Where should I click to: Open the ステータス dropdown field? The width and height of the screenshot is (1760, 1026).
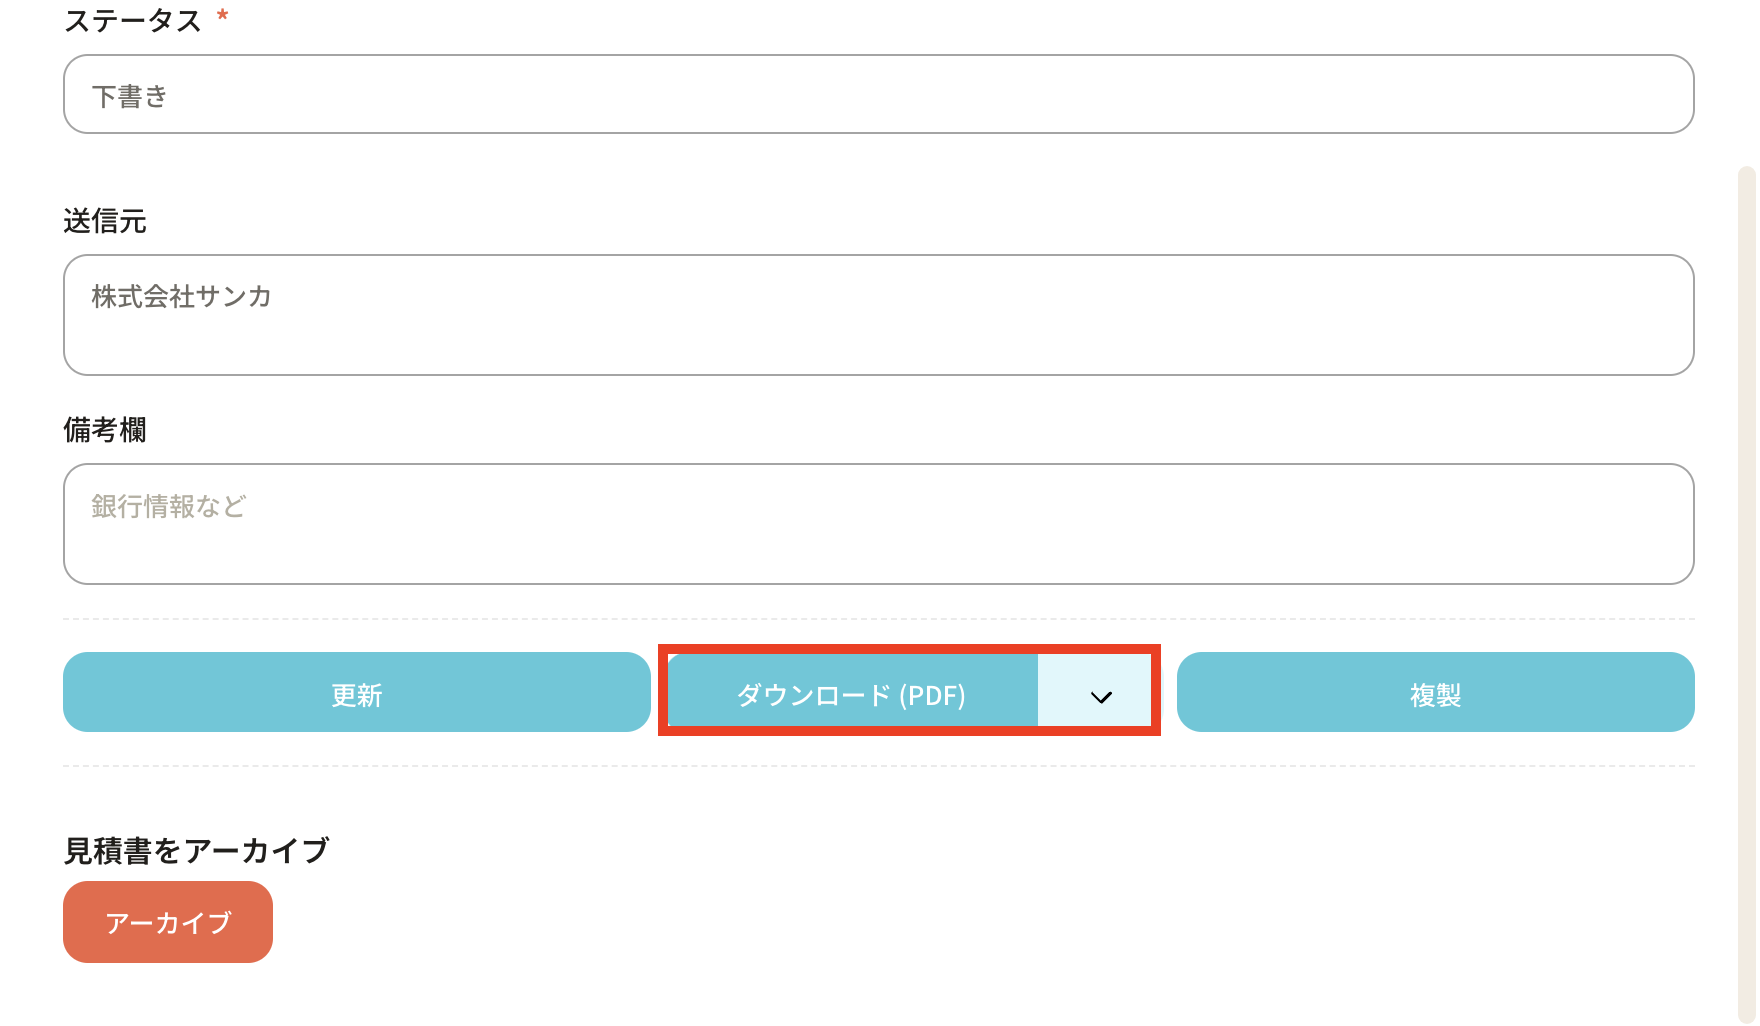point(878,94)
